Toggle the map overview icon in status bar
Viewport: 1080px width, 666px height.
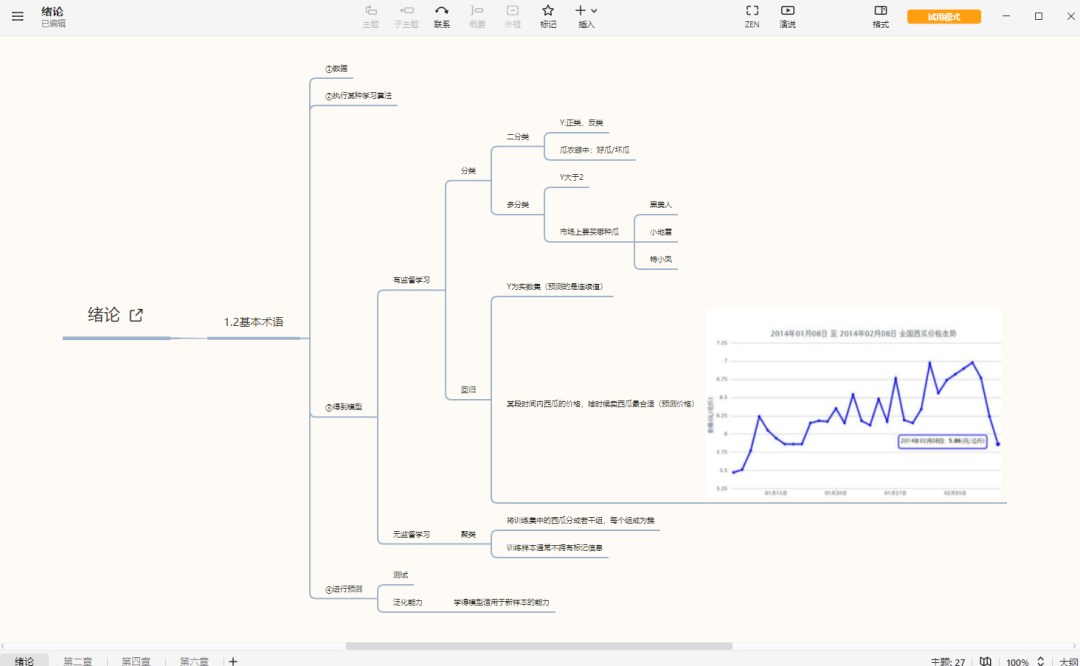(986, 661)
